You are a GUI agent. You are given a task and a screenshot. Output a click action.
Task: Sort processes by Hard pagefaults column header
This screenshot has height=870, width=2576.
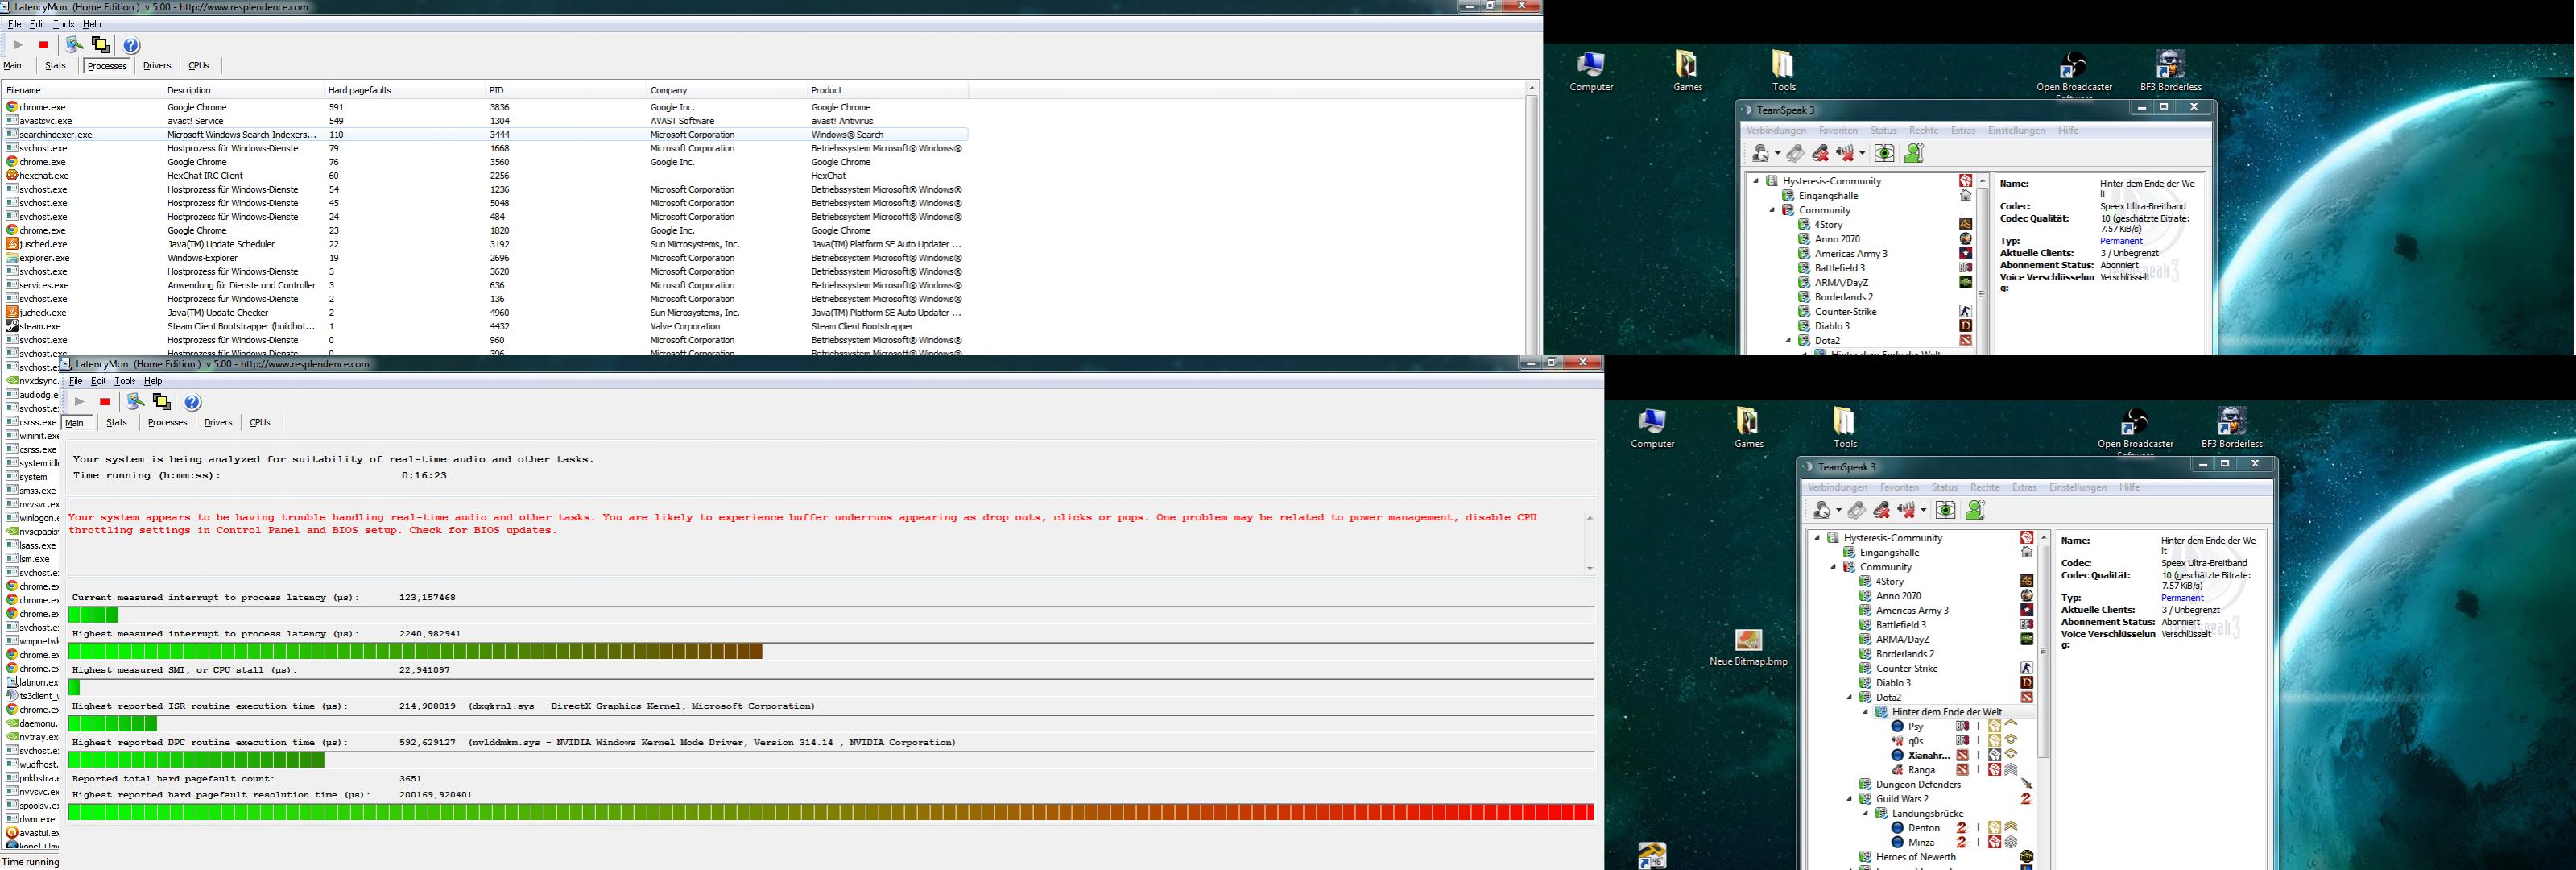[359, 90]
